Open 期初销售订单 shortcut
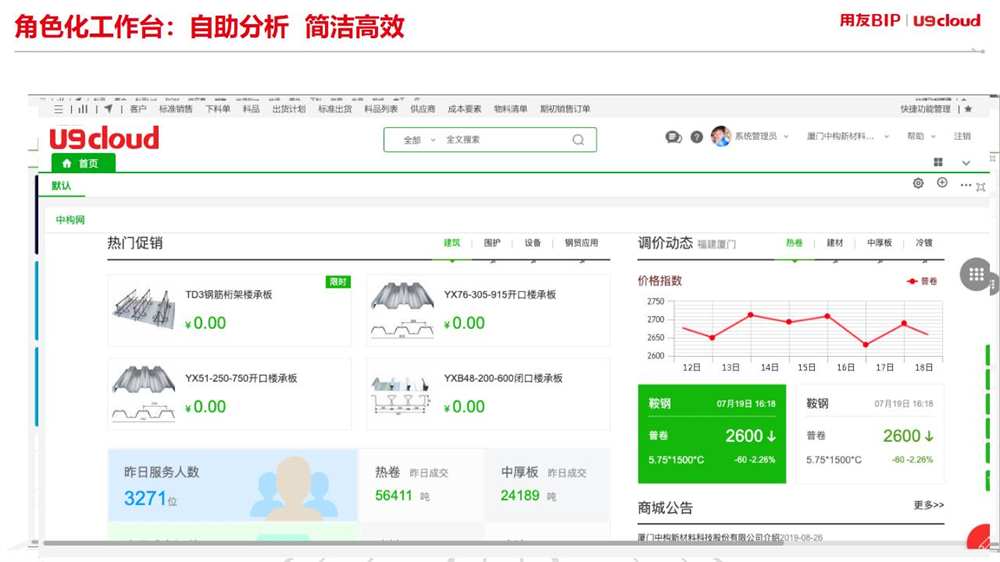This screenshot has width=1000, height=562. click(x=565, y=109)
